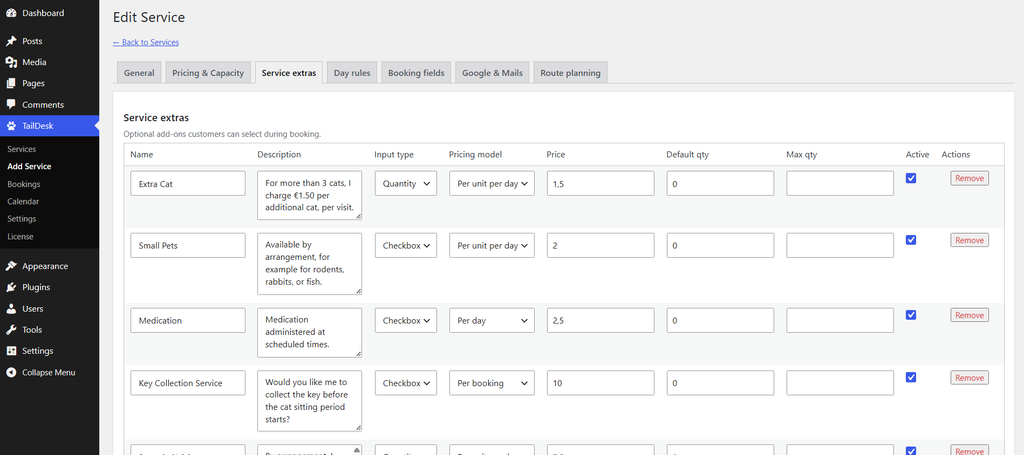1024x455 pixels.
Task: Disable Active checkbox for Key Collection Service
Action: 911,377
